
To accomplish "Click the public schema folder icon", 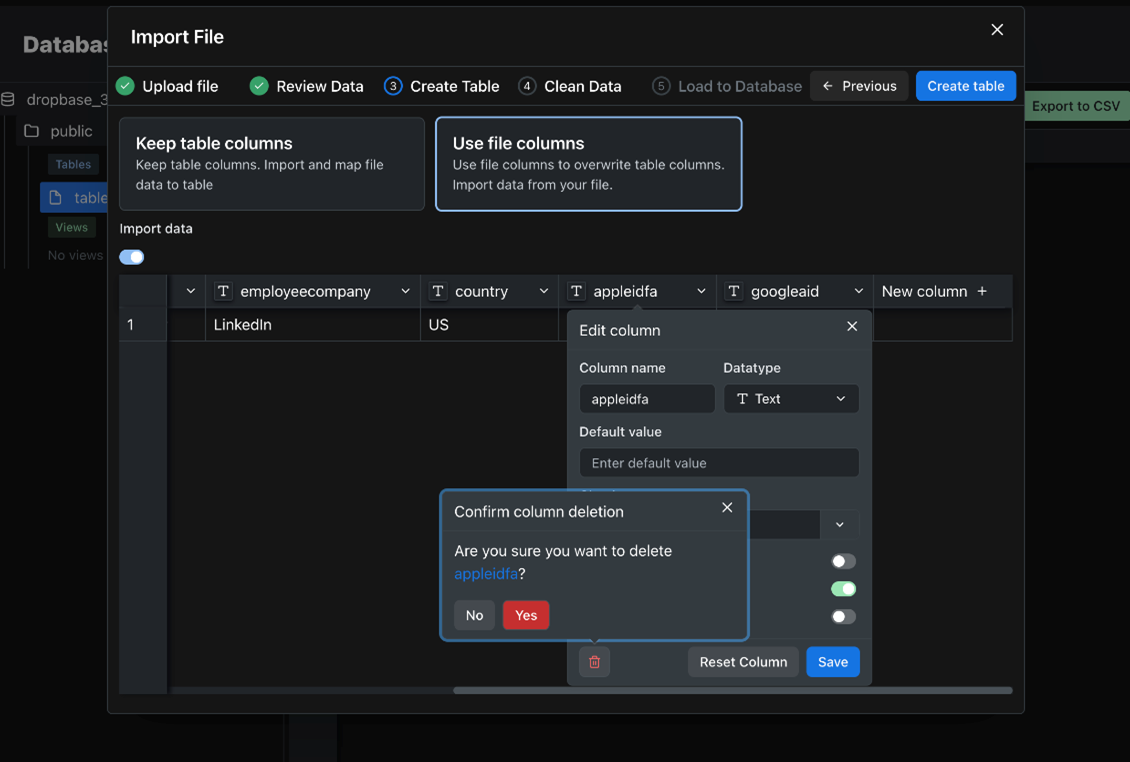I will click(32, 131).
